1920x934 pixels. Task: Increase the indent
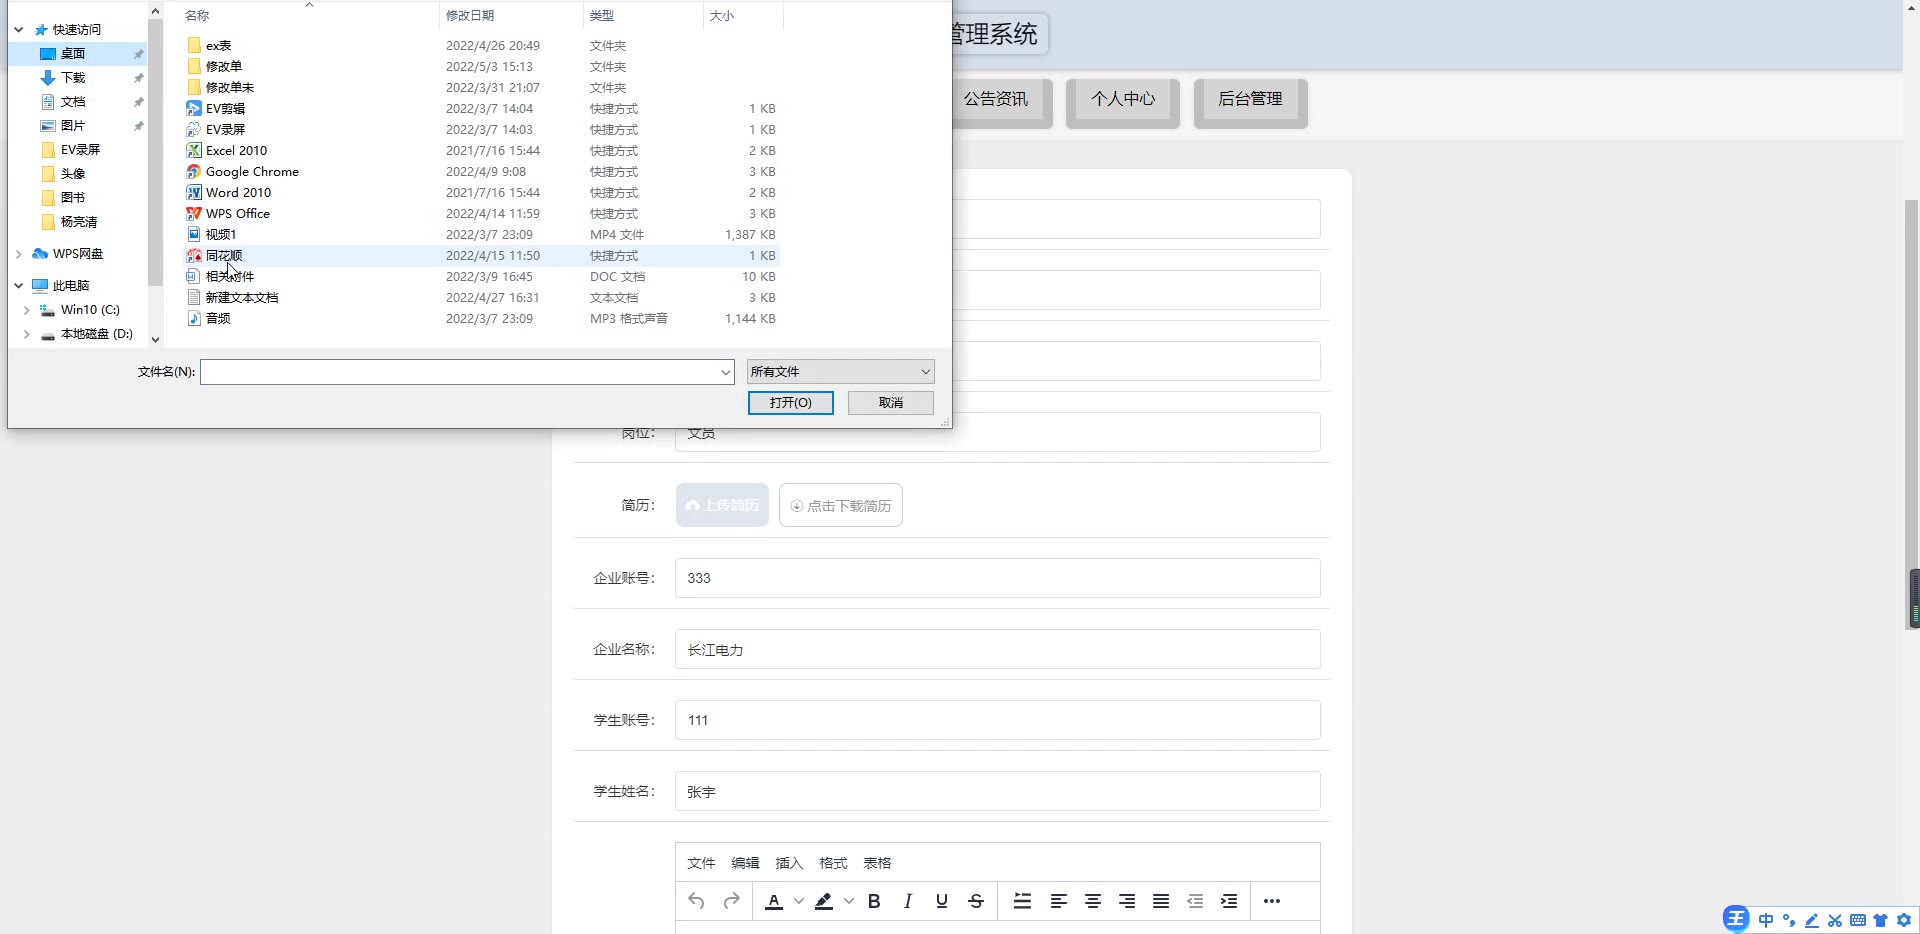click(x=1229, y=901)
